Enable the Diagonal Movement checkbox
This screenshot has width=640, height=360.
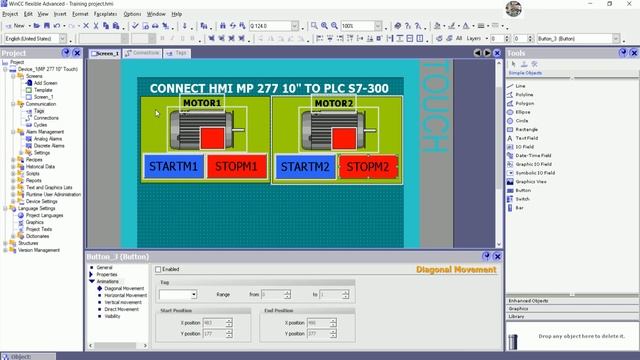(158, 269)
